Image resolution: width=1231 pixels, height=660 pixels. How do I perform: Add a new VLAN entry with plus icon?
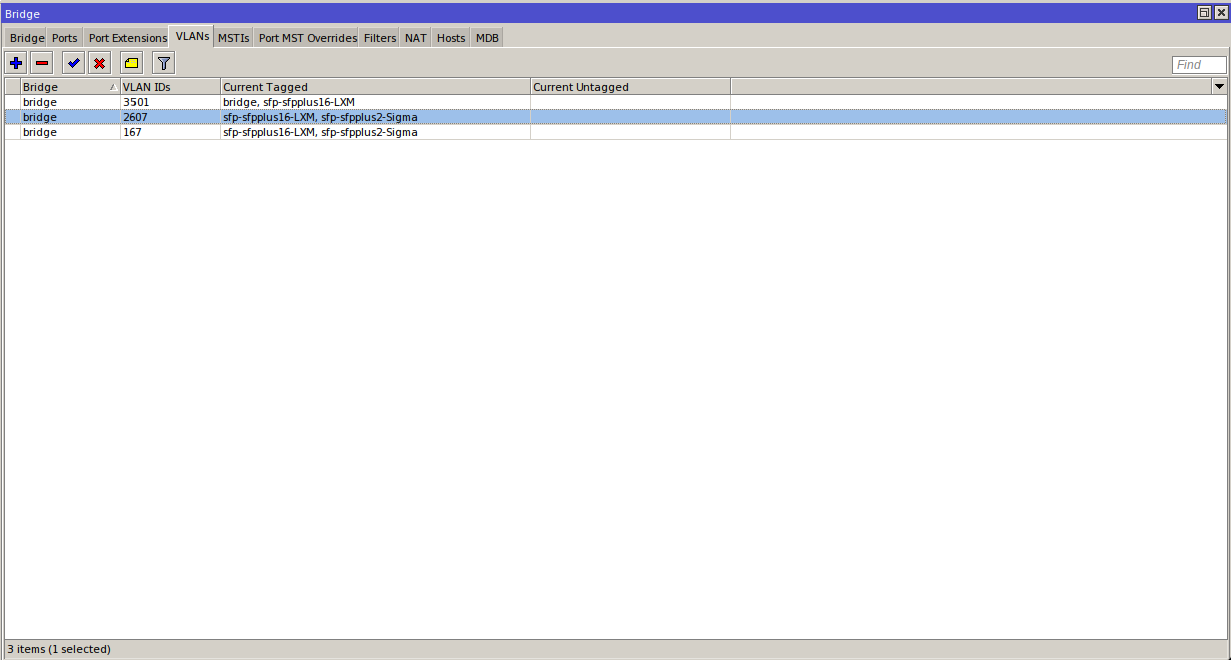[x=16, y=63]
